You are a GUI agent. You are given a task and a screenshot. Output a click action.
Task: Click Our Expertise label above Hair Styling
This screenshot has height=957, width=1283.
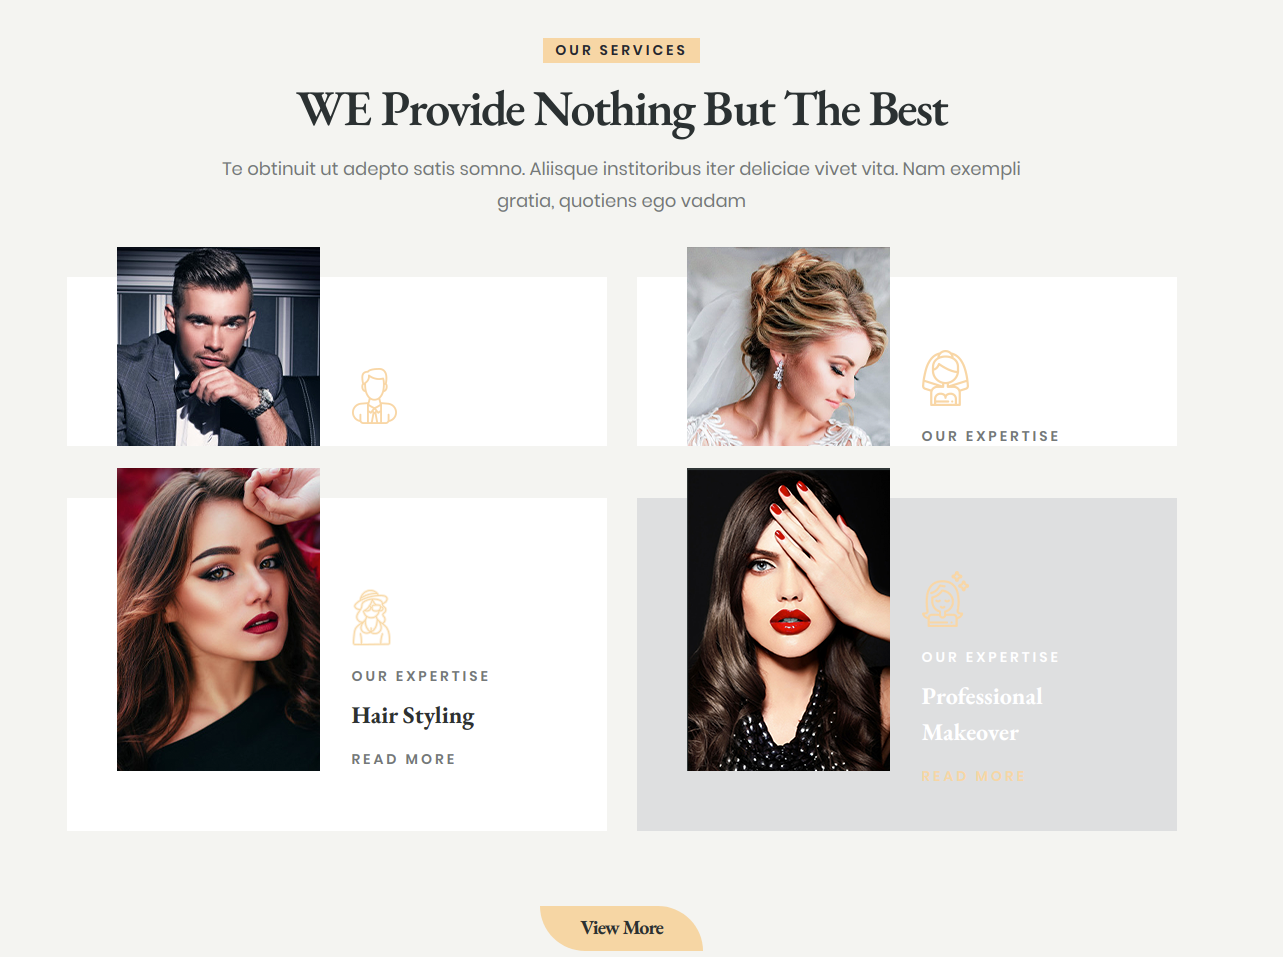click(420, 676)
